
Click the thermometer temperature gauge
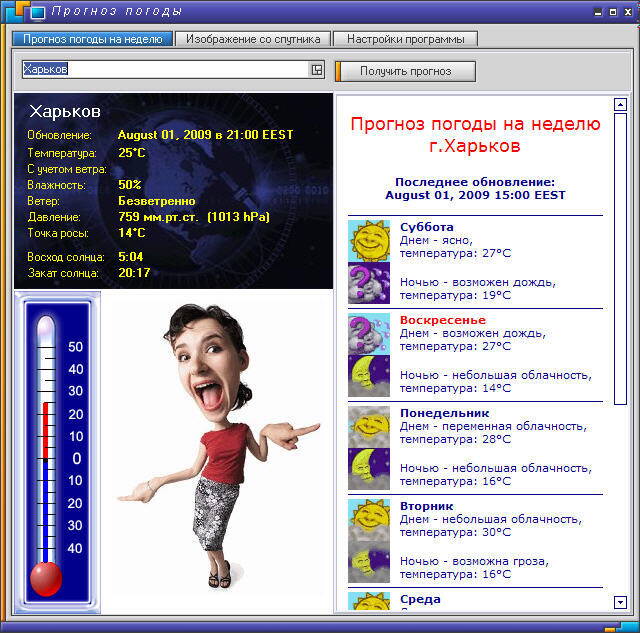point(56,455)
